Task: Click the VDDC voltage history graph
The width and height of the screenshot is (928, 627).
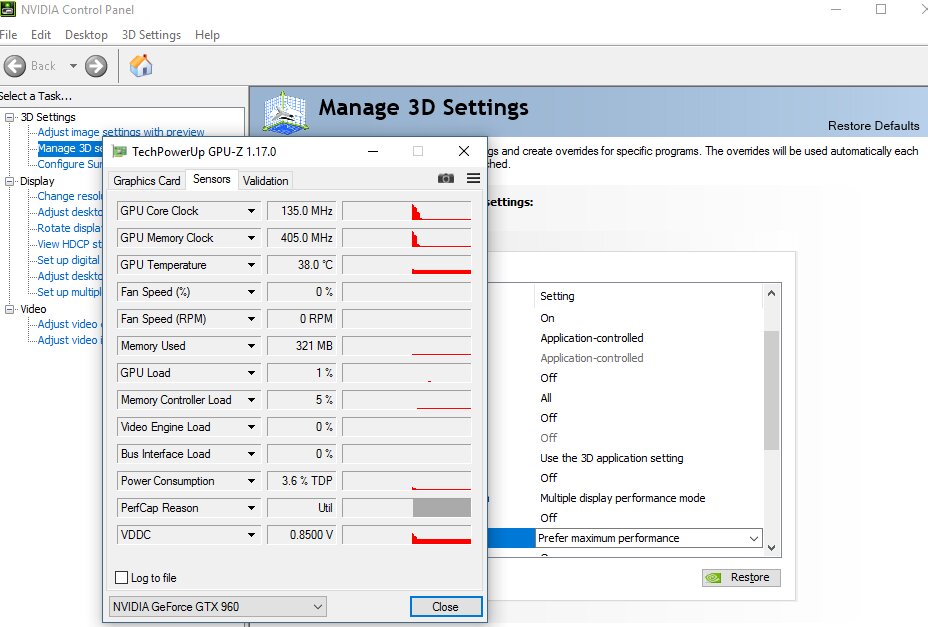Action: 407,535
